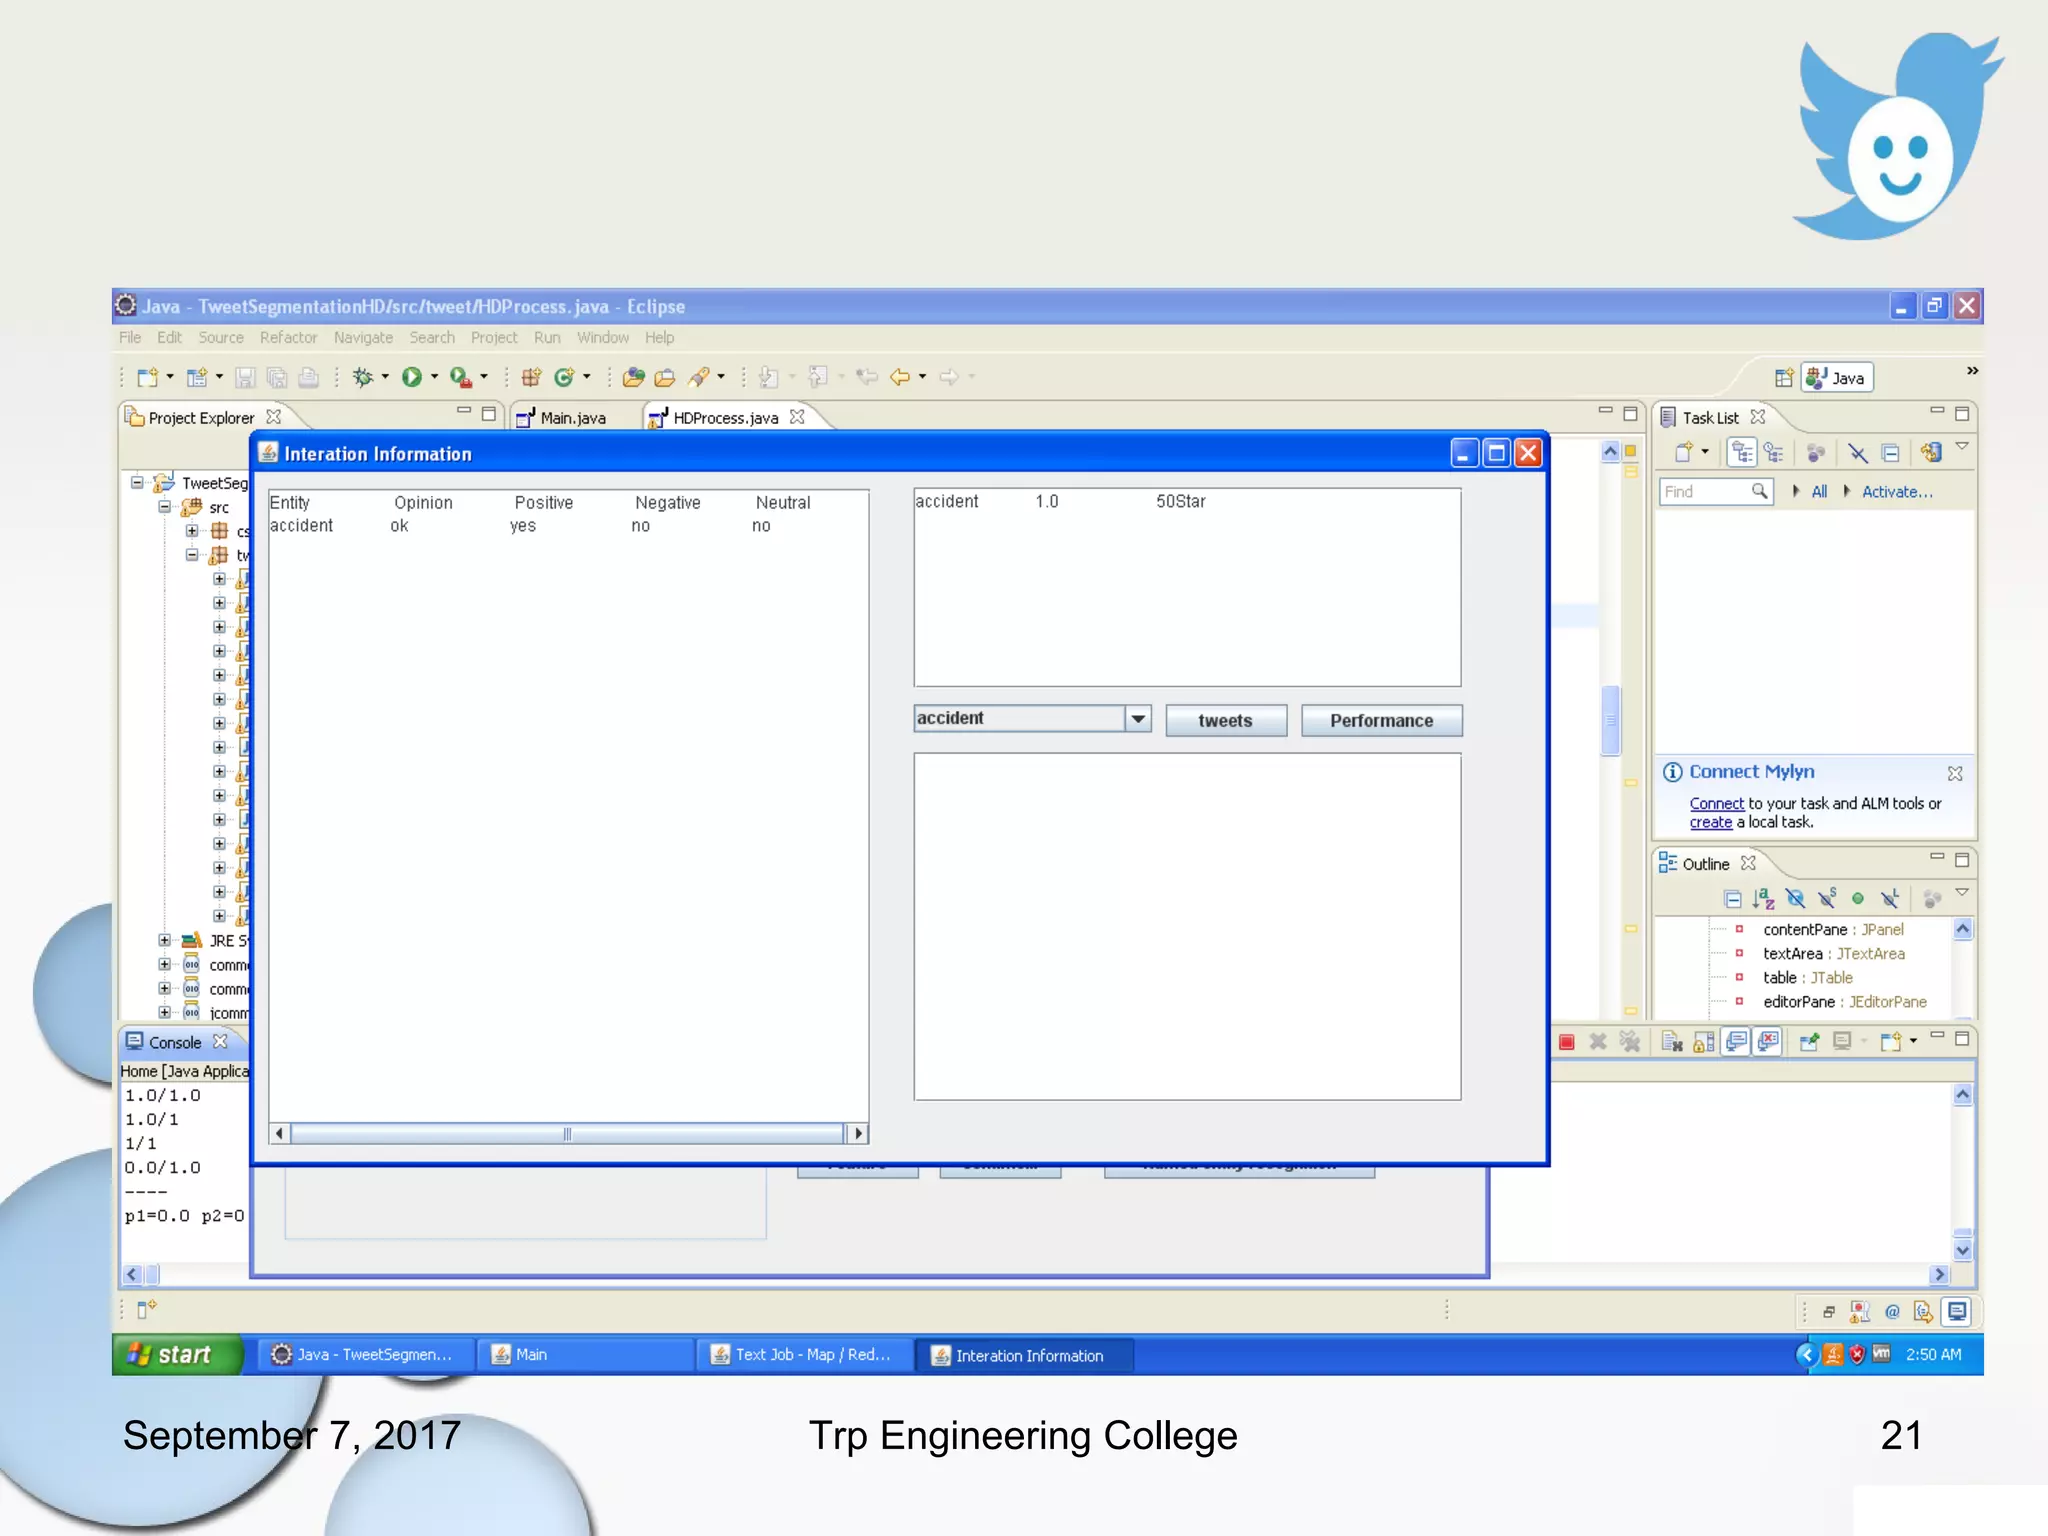The height and width of the screenshot is (1536, 2048).
Task: Terminate the program with red stop icon
Action: [x=1566, y=1042]
